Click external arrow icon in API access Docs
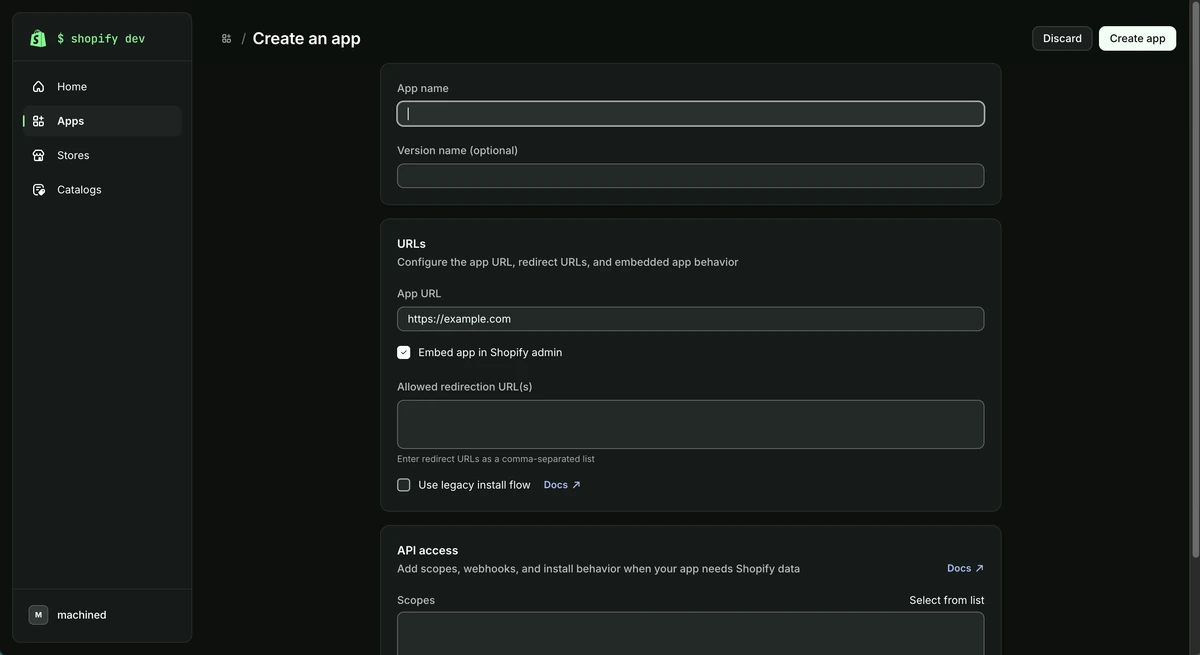The image size is (1200, 655). click(979, 568)
